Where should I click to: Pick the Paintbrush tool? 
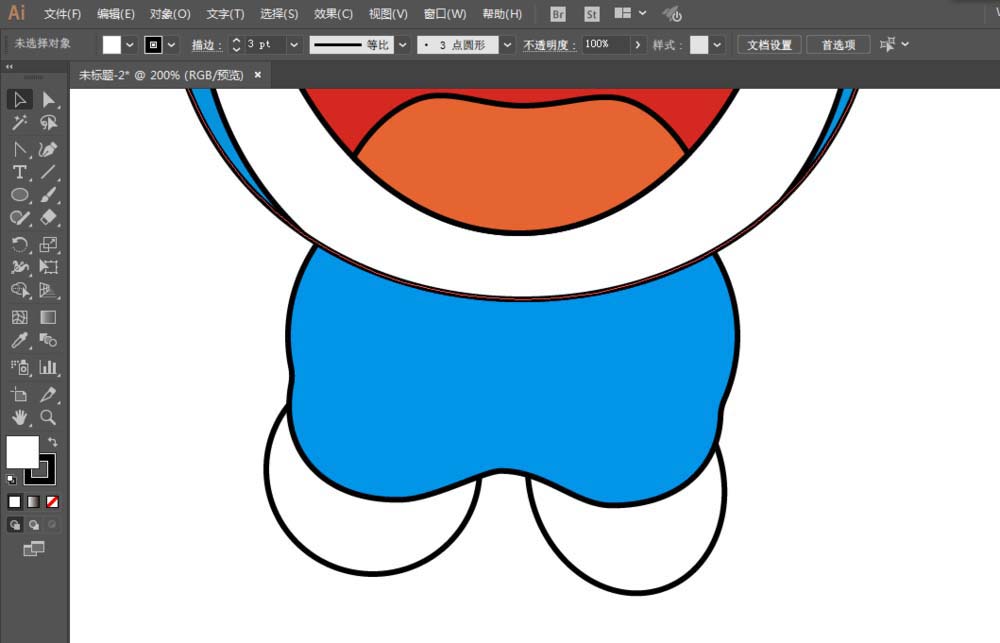(x=48, y=195)
